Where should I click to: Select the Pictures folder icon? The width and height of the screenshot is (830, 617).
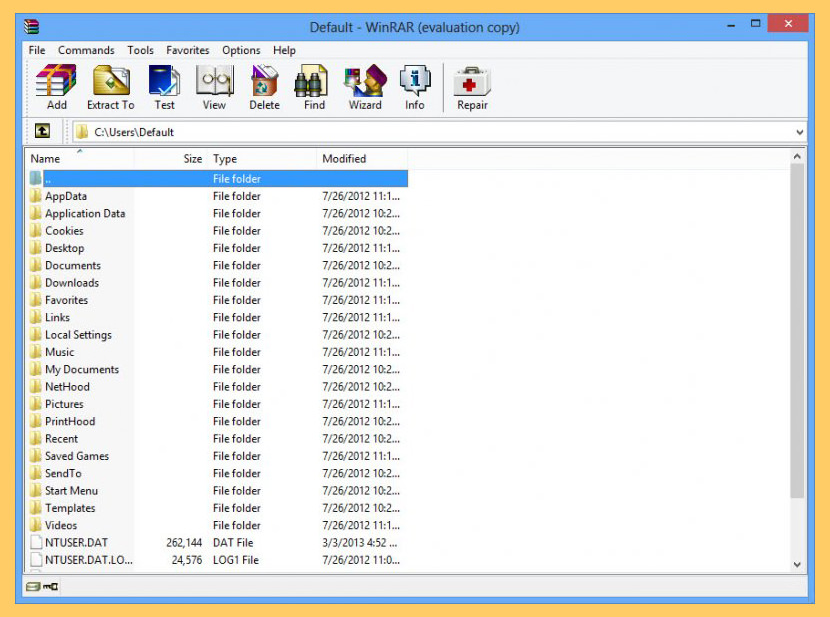(x=35, y=404)
